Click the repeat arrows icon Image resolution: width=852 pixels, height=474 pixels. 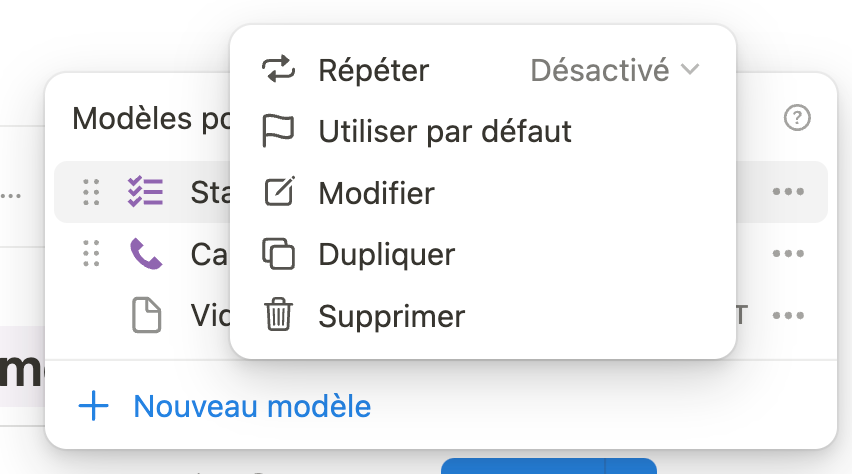tap(278, 70)
